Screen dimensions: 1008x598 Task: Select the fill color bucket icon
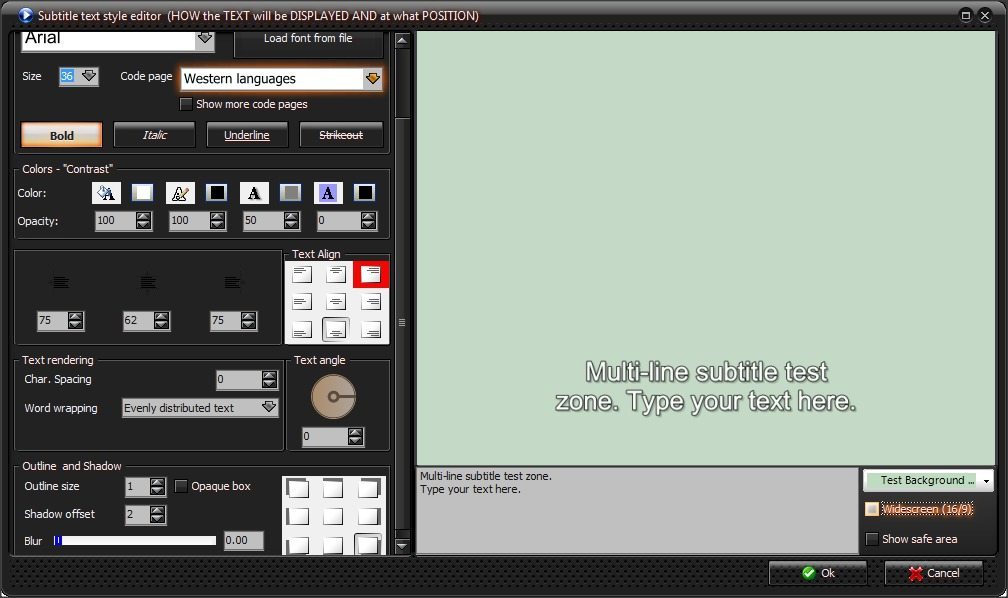pos(107,192)
